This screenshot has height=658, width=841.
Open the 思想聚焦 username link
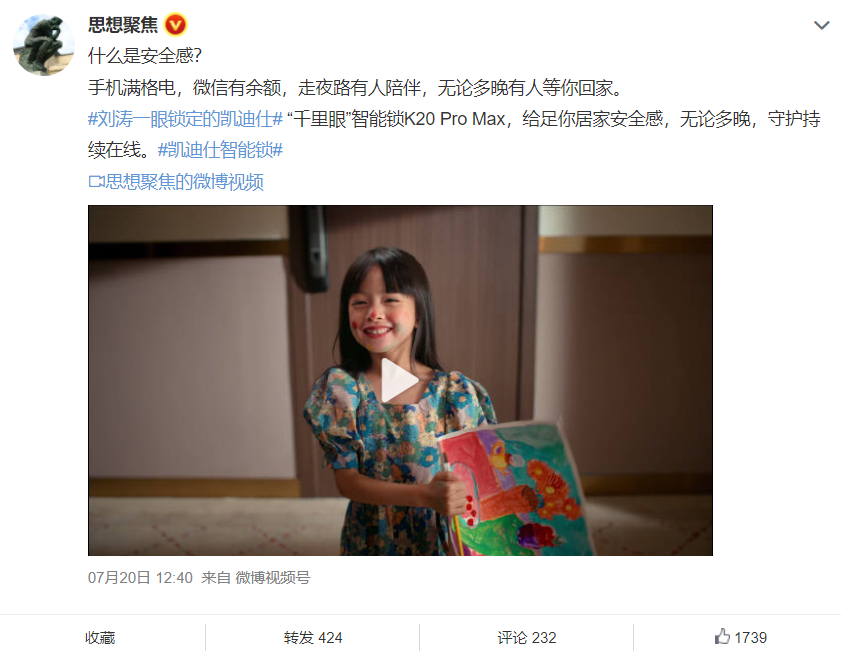pos(123,25)
